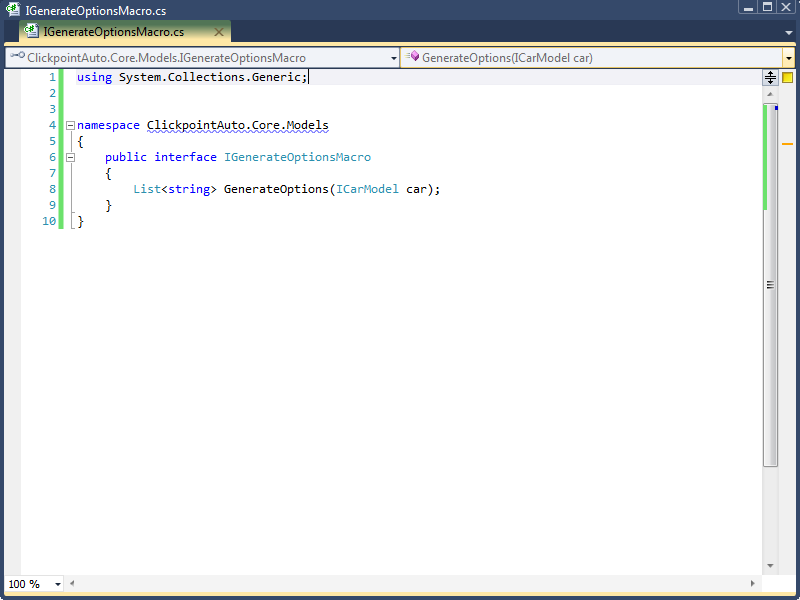The width and height of the screenshot is (800, 600).
Task: Click line number 1 in the margin
Action: click(53, 78)
